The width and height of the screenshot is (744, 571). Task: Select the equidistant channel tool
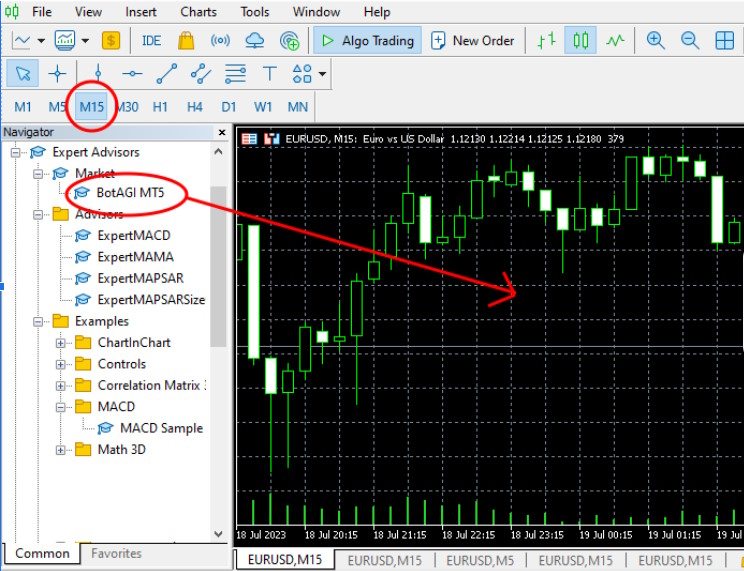coord(201,74)
